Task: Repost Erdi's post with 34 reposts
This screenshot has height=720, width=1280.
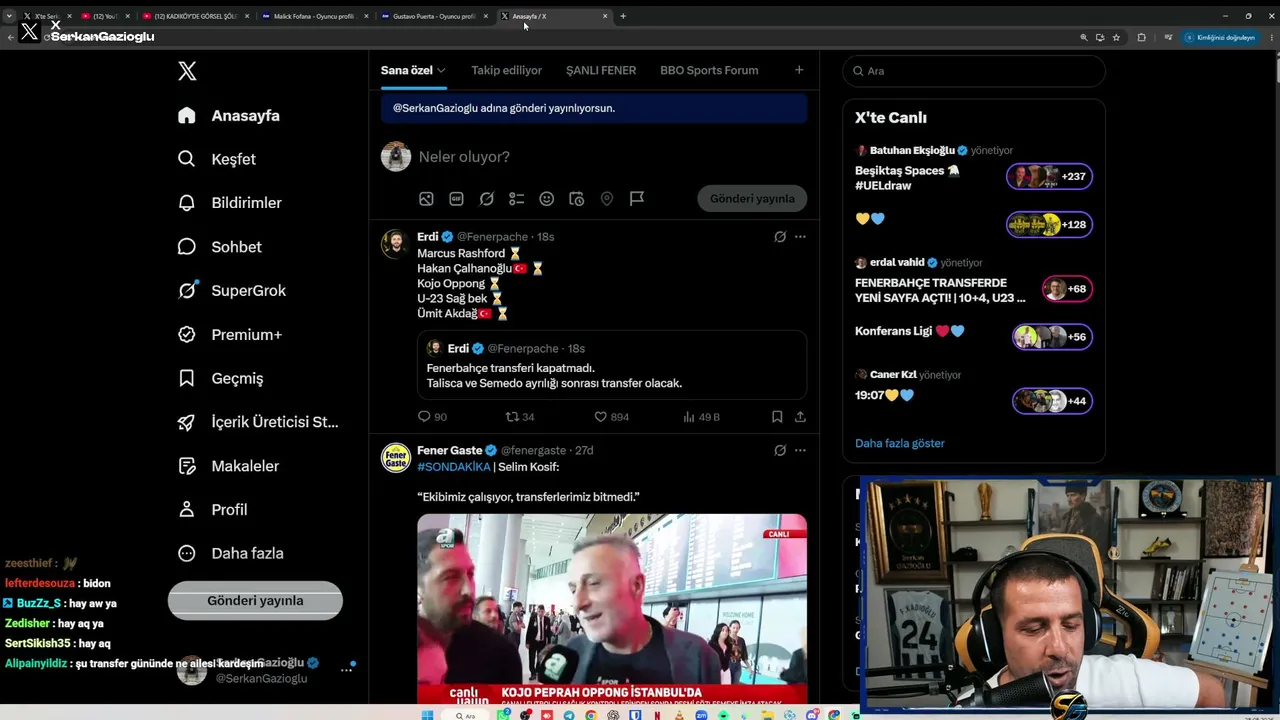Action: 520,417
